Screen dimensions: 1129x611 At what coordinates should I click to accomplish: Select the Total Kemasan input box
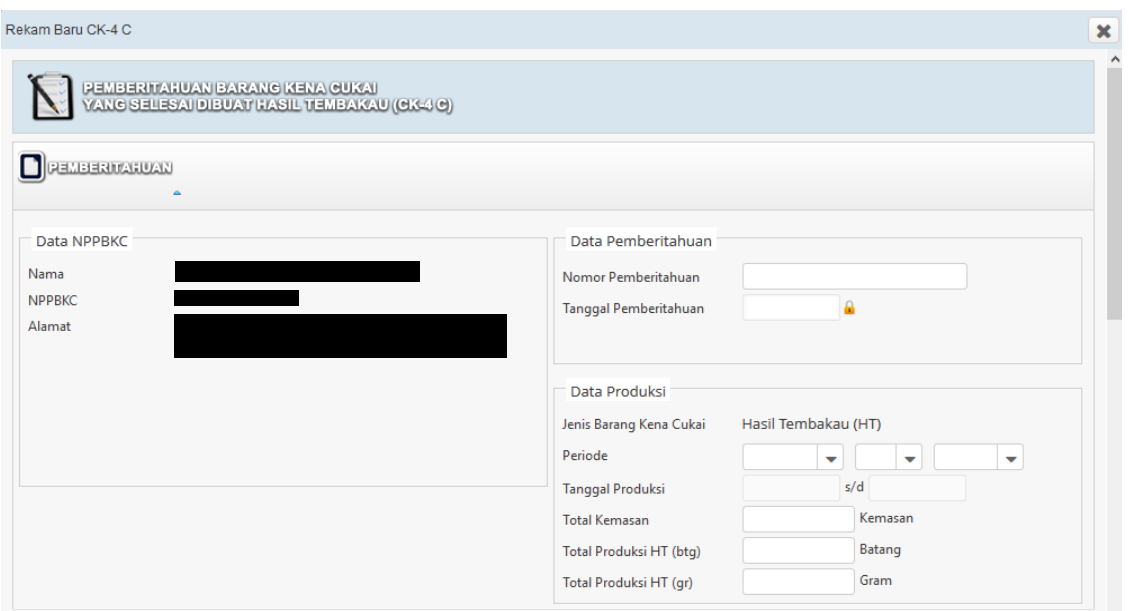(797, 519)
